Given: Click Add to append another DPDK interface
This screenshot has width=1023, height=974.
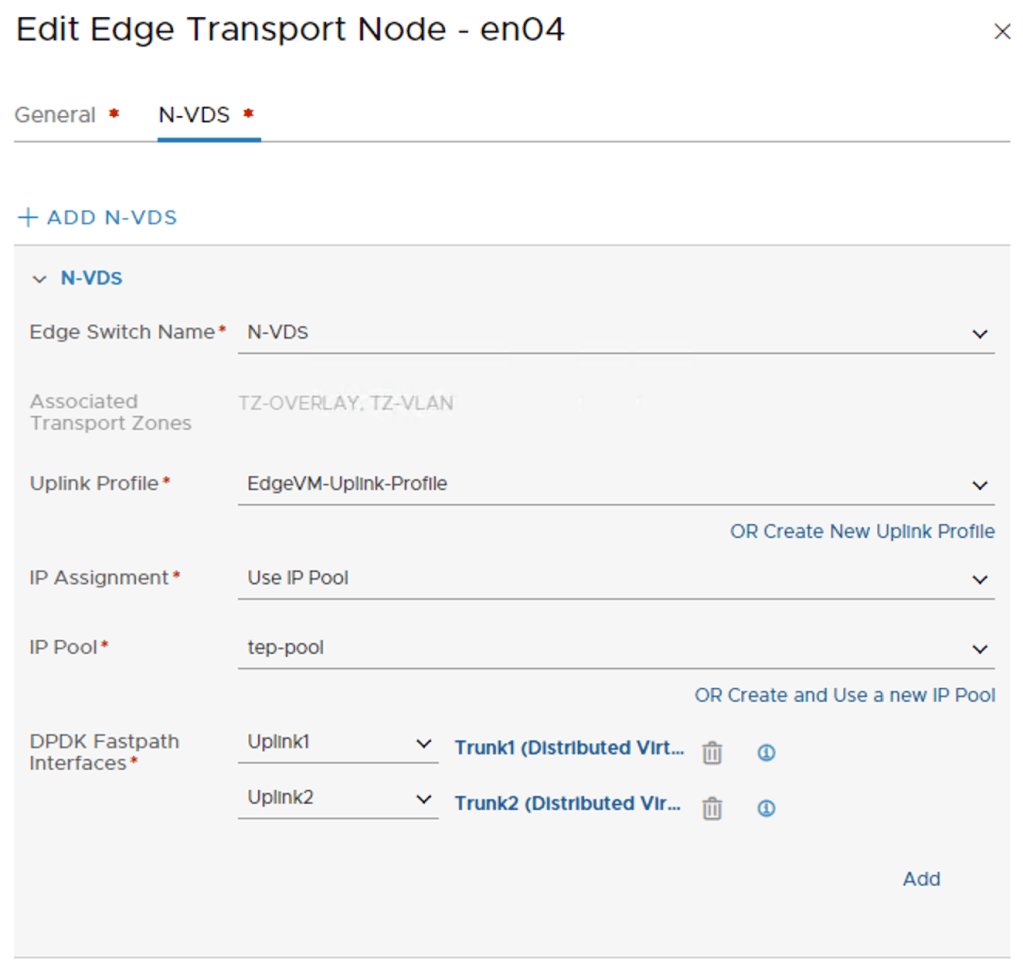Looking at the screenshot, I should click(921, 879).
